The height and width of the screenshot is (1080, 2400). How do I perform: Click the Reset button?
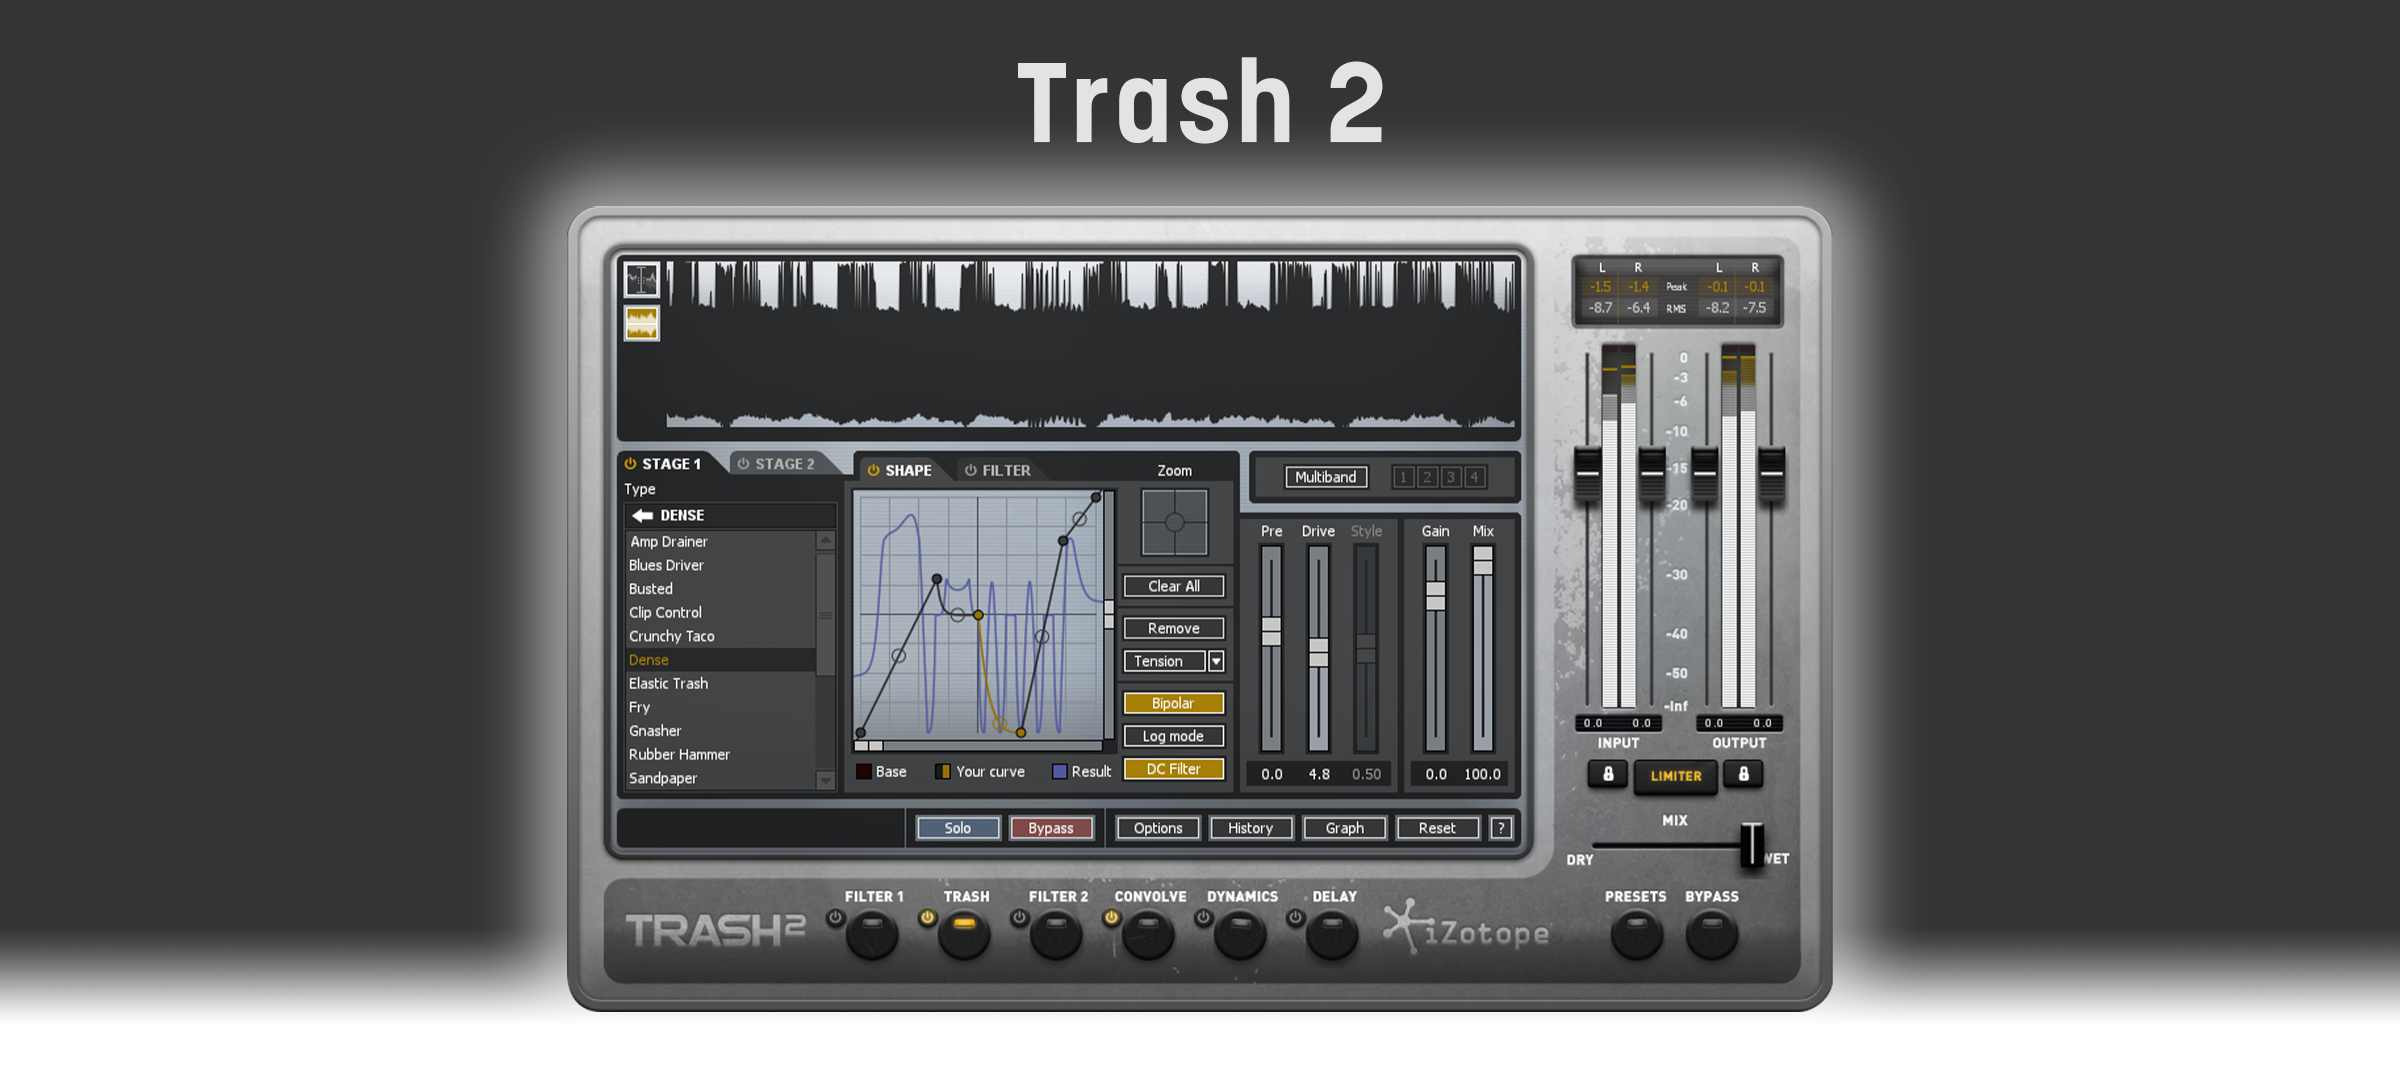[x=1437, y=828]
